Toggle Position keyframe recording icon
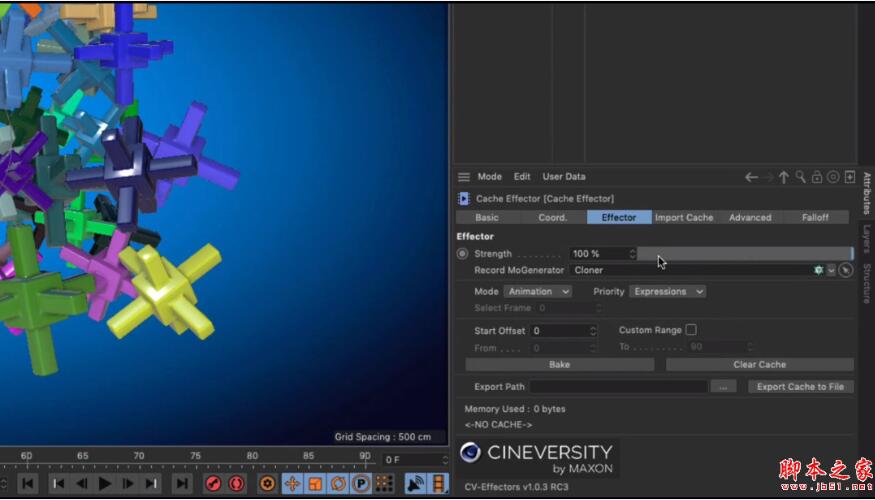The image size is (875, 500). point(292,483)
